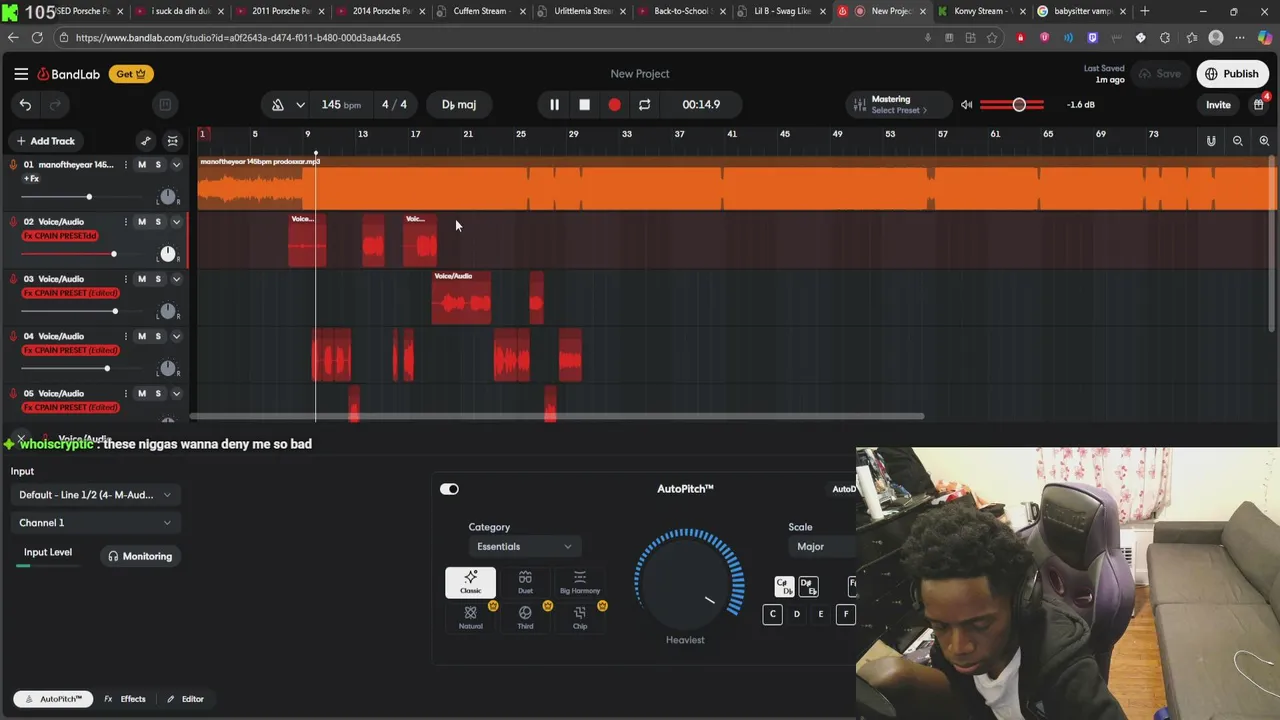Click the undo arrow
Screen dimensions: 1280x720
click(x=25, y=105)
